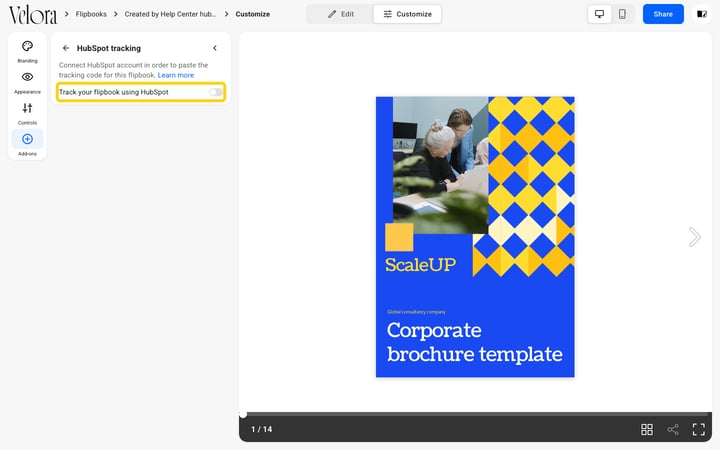Open the Controls panel
Viewport: 720px width, 450px height.
(x=27, y=113)
